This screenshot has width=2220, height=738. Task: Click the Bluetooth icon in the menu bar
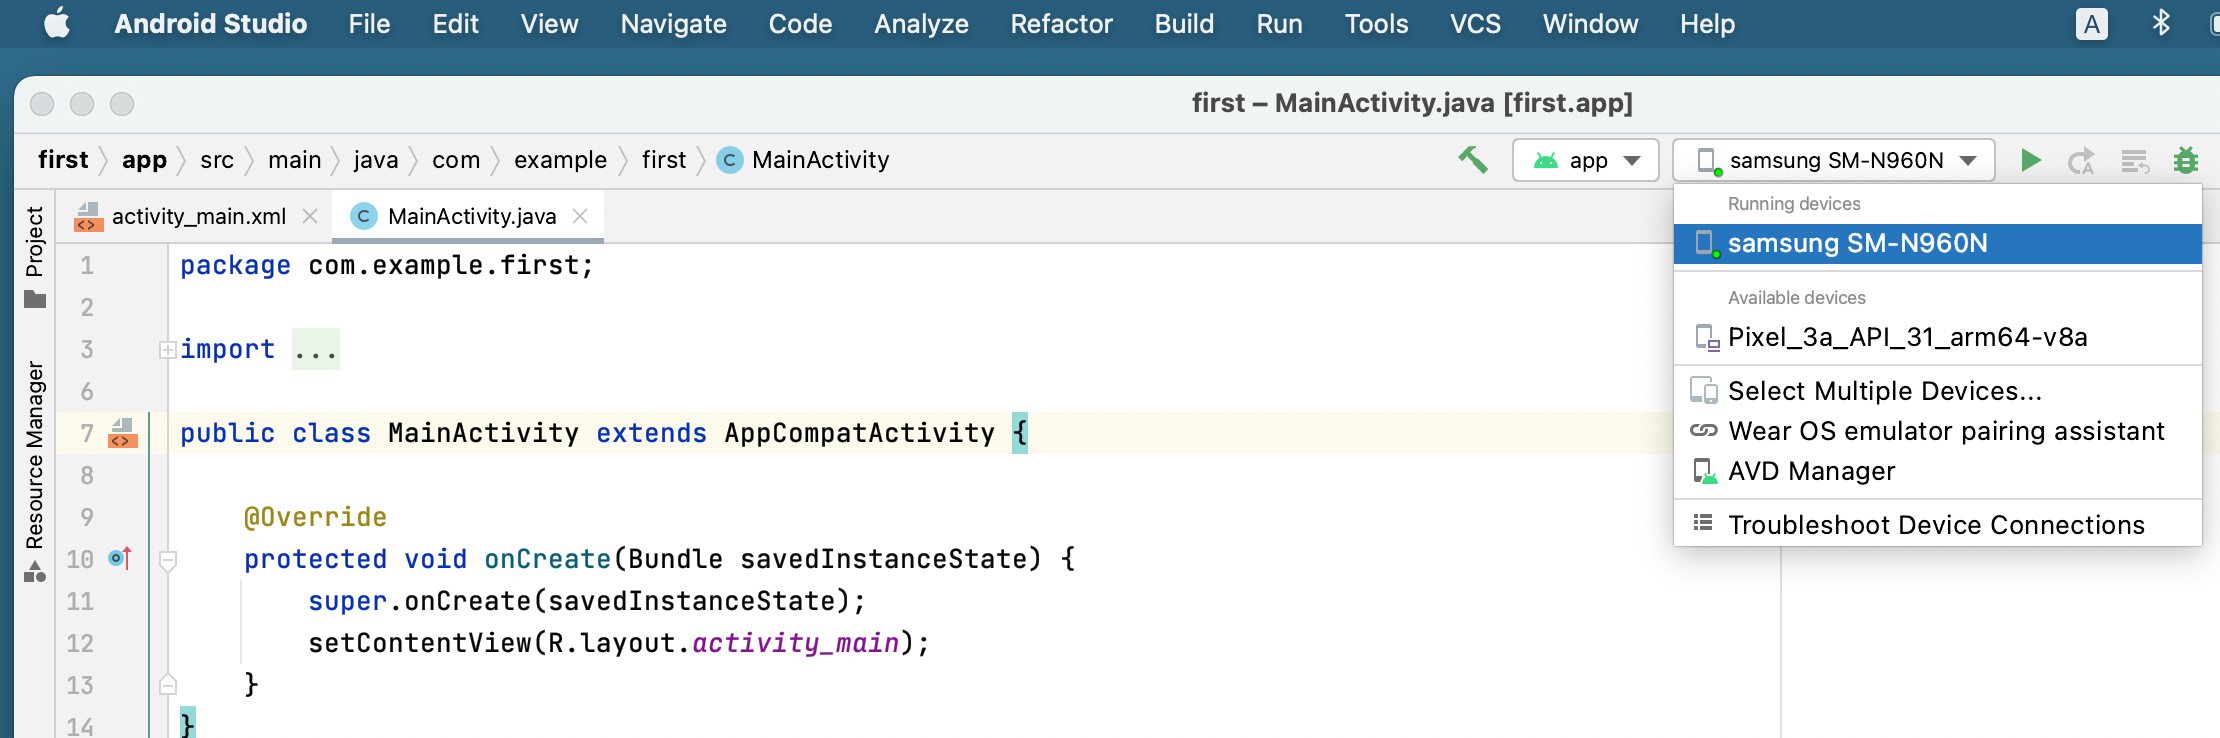pyautogui.click(x=2161, y=23)
